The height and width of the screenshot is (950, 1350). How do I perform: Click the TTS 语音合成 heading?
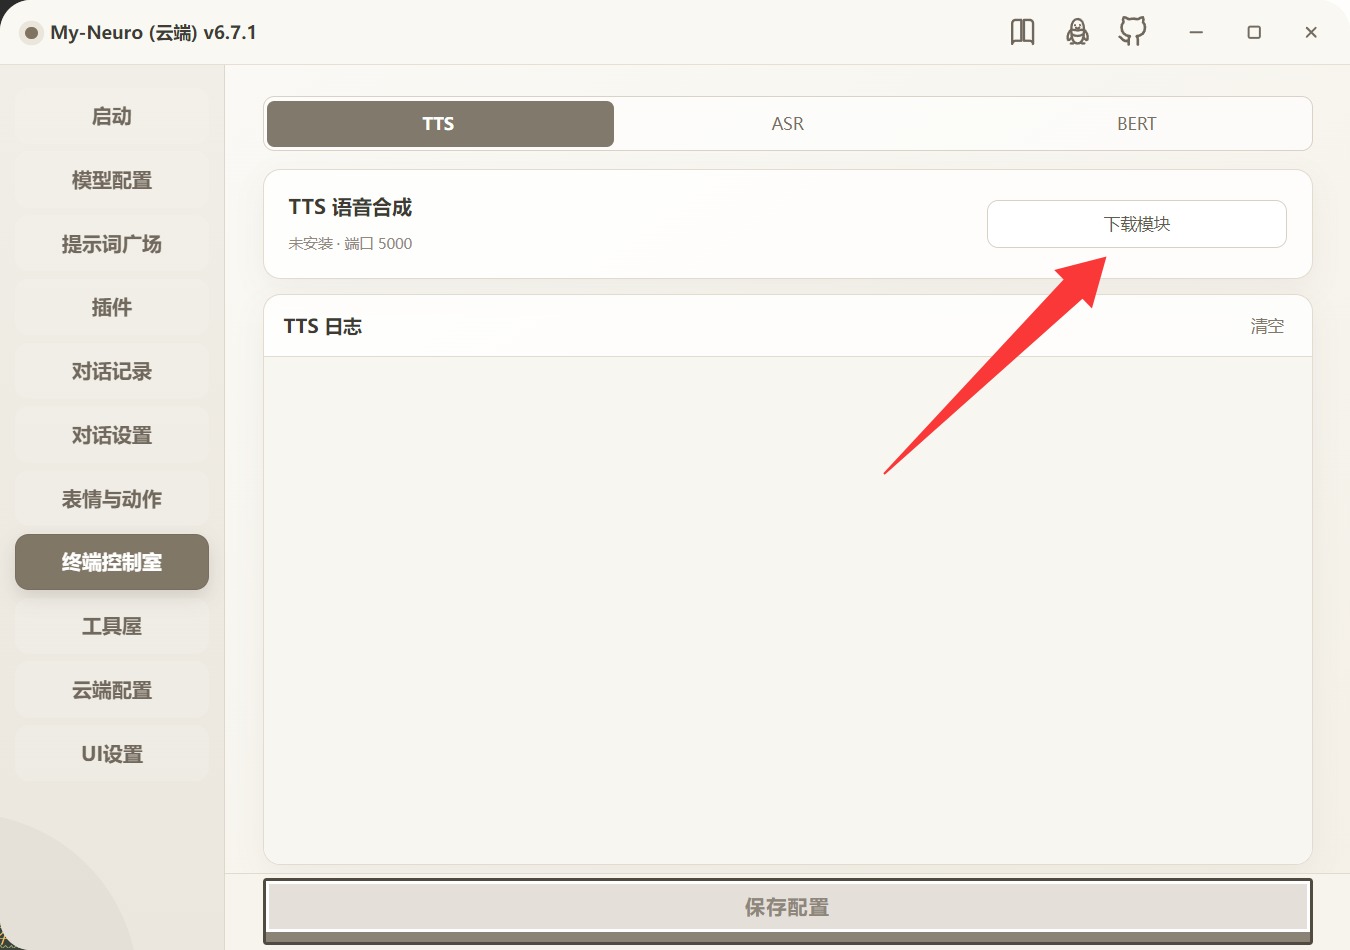pos(350,207)
